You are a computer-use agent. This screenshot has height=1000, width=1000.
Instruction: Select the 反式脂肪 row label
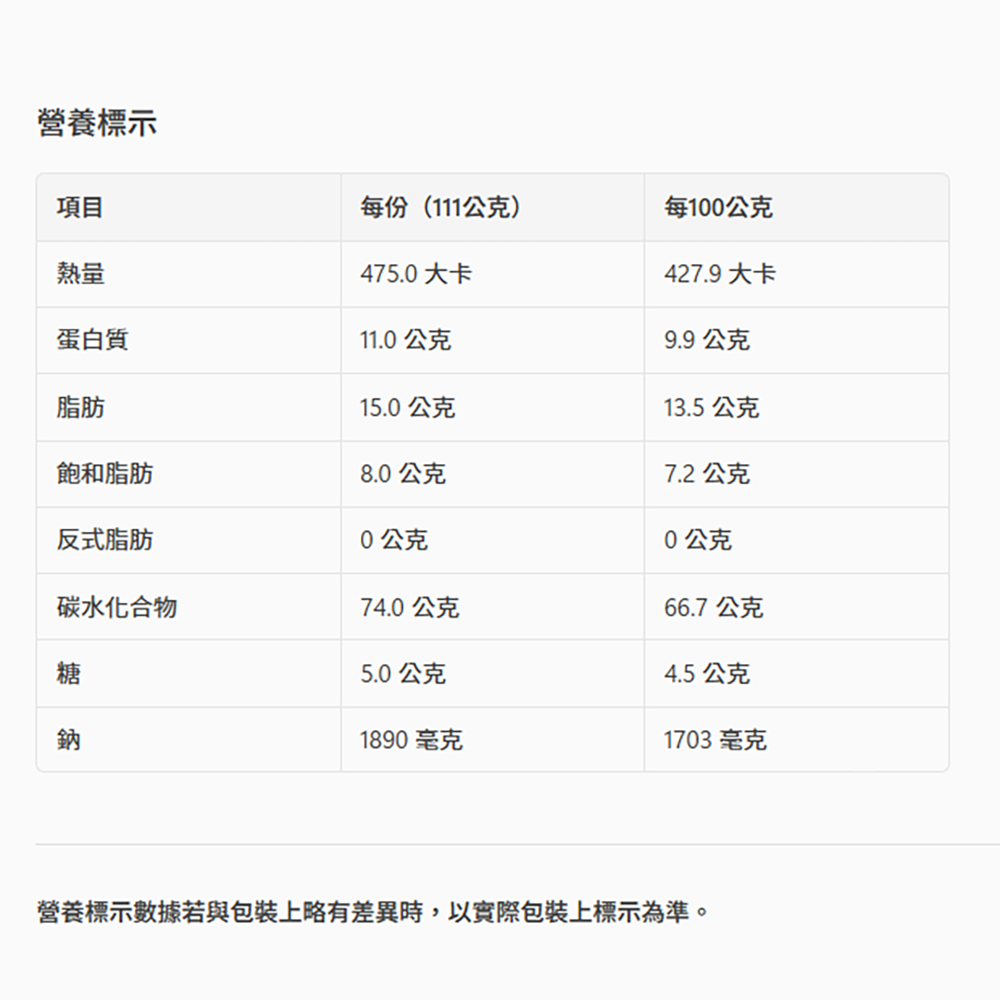(105, 540)
